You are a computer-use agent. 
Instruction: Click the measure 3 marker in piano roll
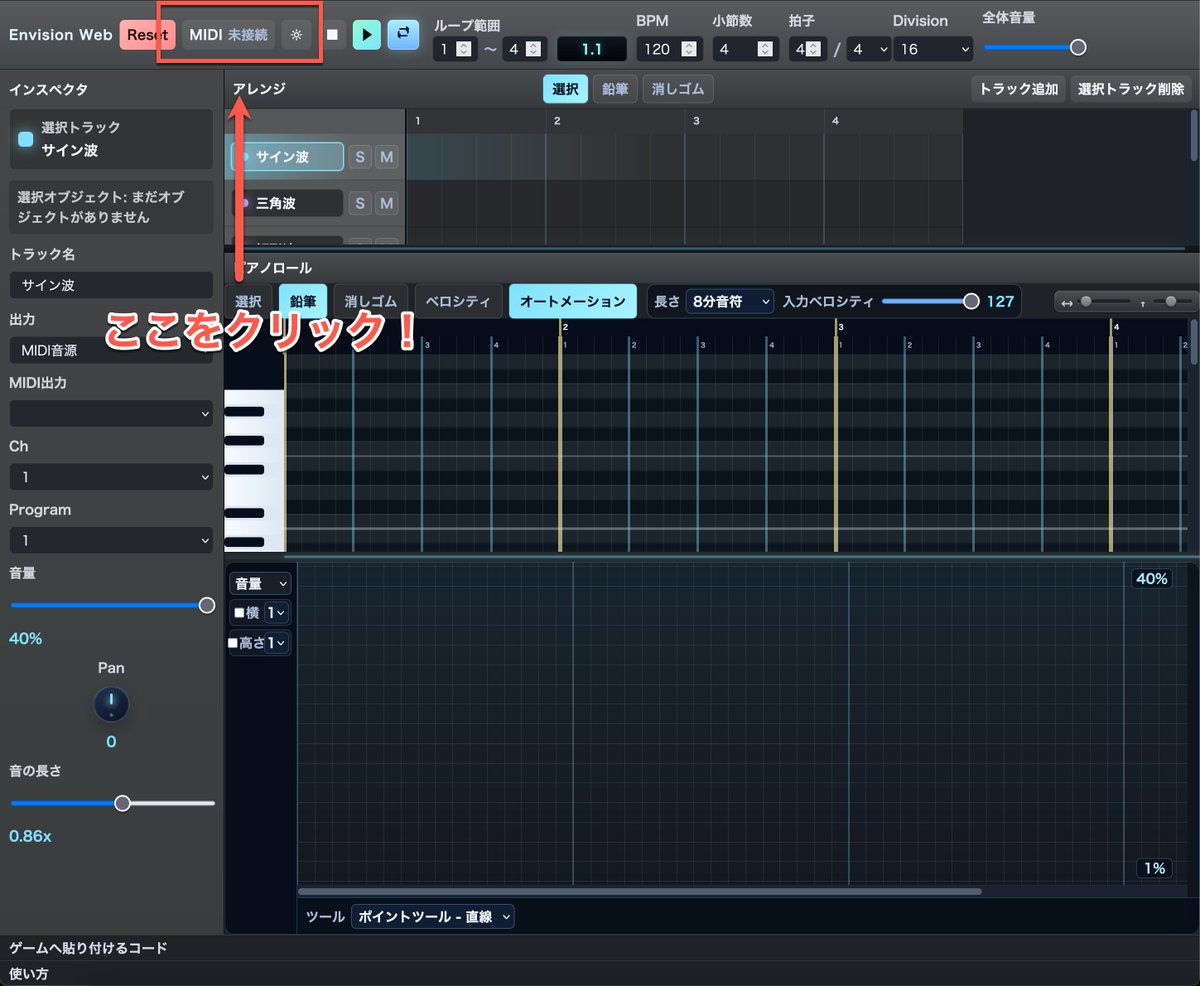click(x=841, y=327)
